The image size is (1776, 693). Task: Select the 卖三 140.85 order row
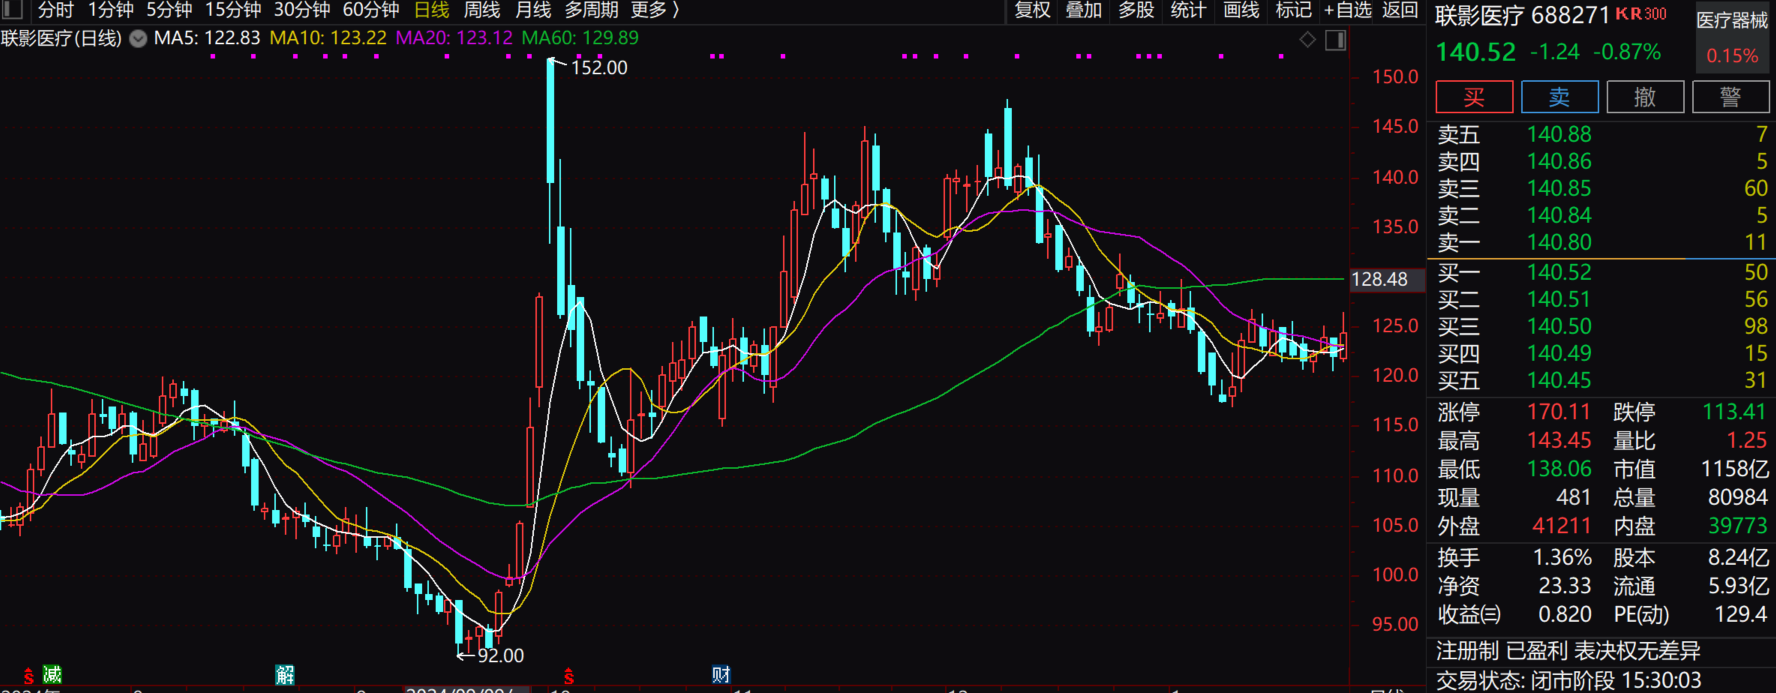point(1602,188)
